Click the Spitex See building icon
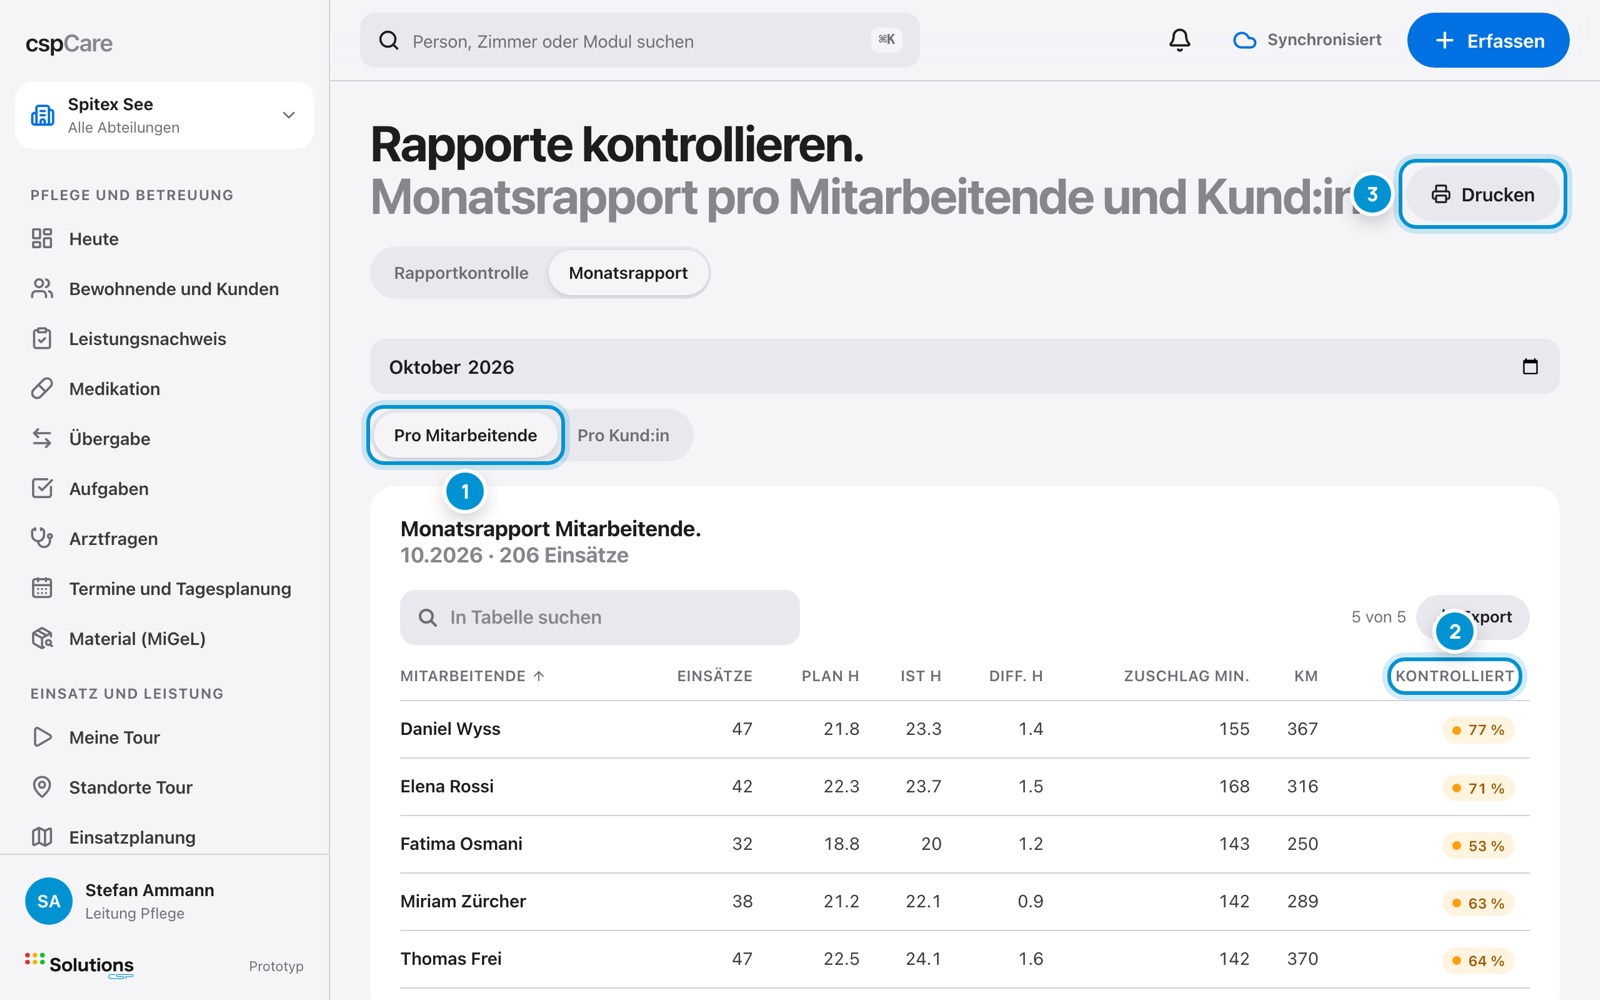 [x=43, y=115]
